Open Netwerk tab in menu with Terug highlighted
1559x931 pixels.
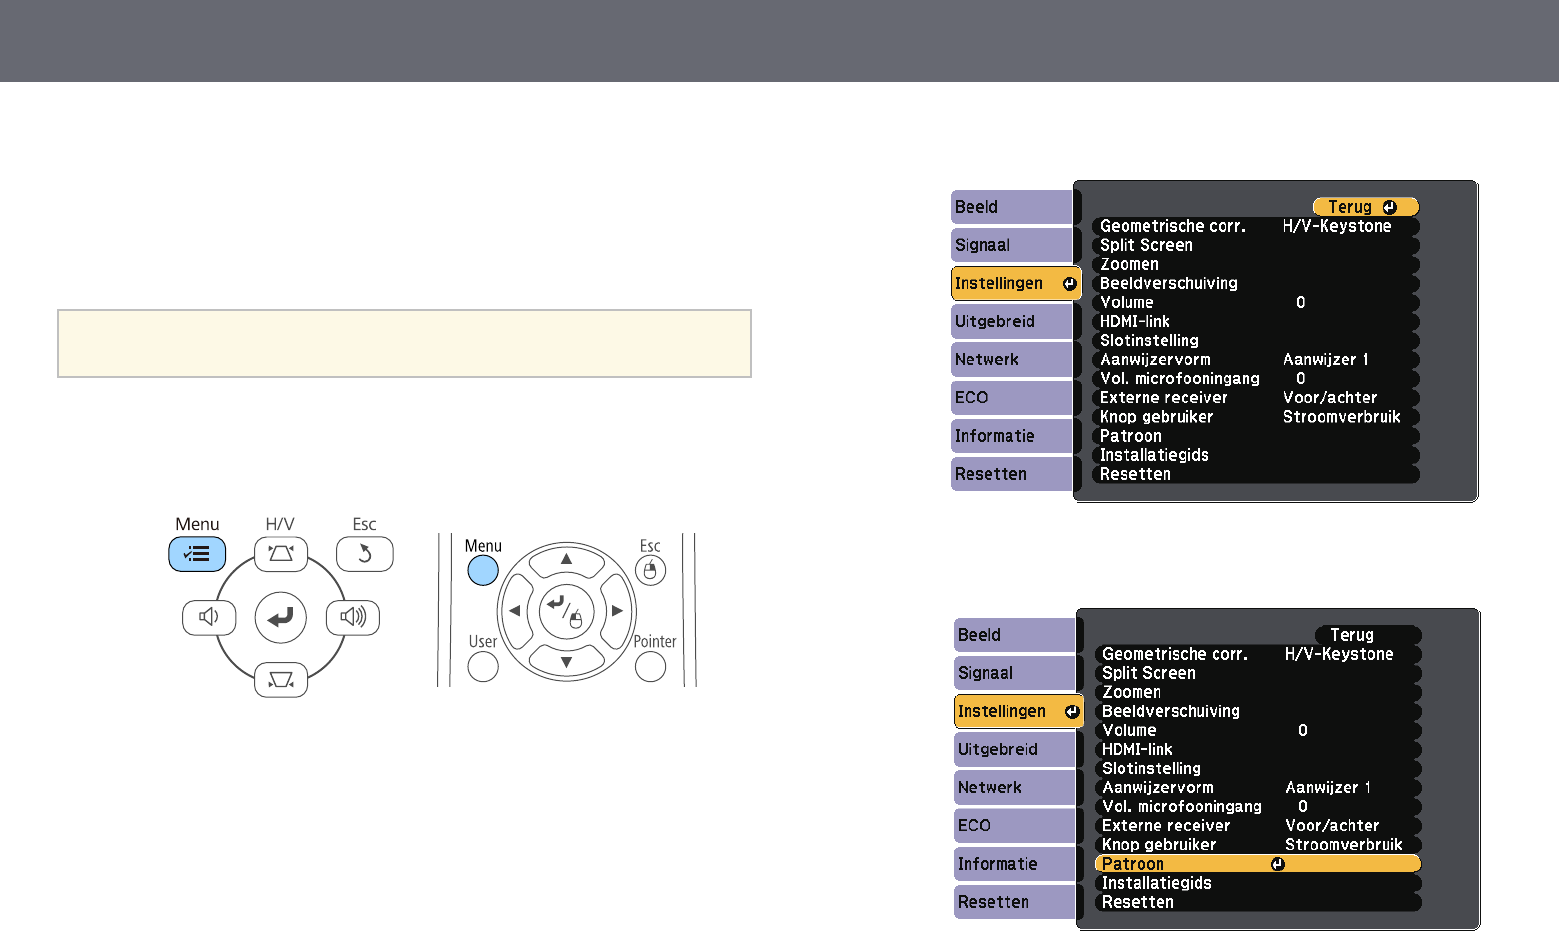tap(1012, 359)
